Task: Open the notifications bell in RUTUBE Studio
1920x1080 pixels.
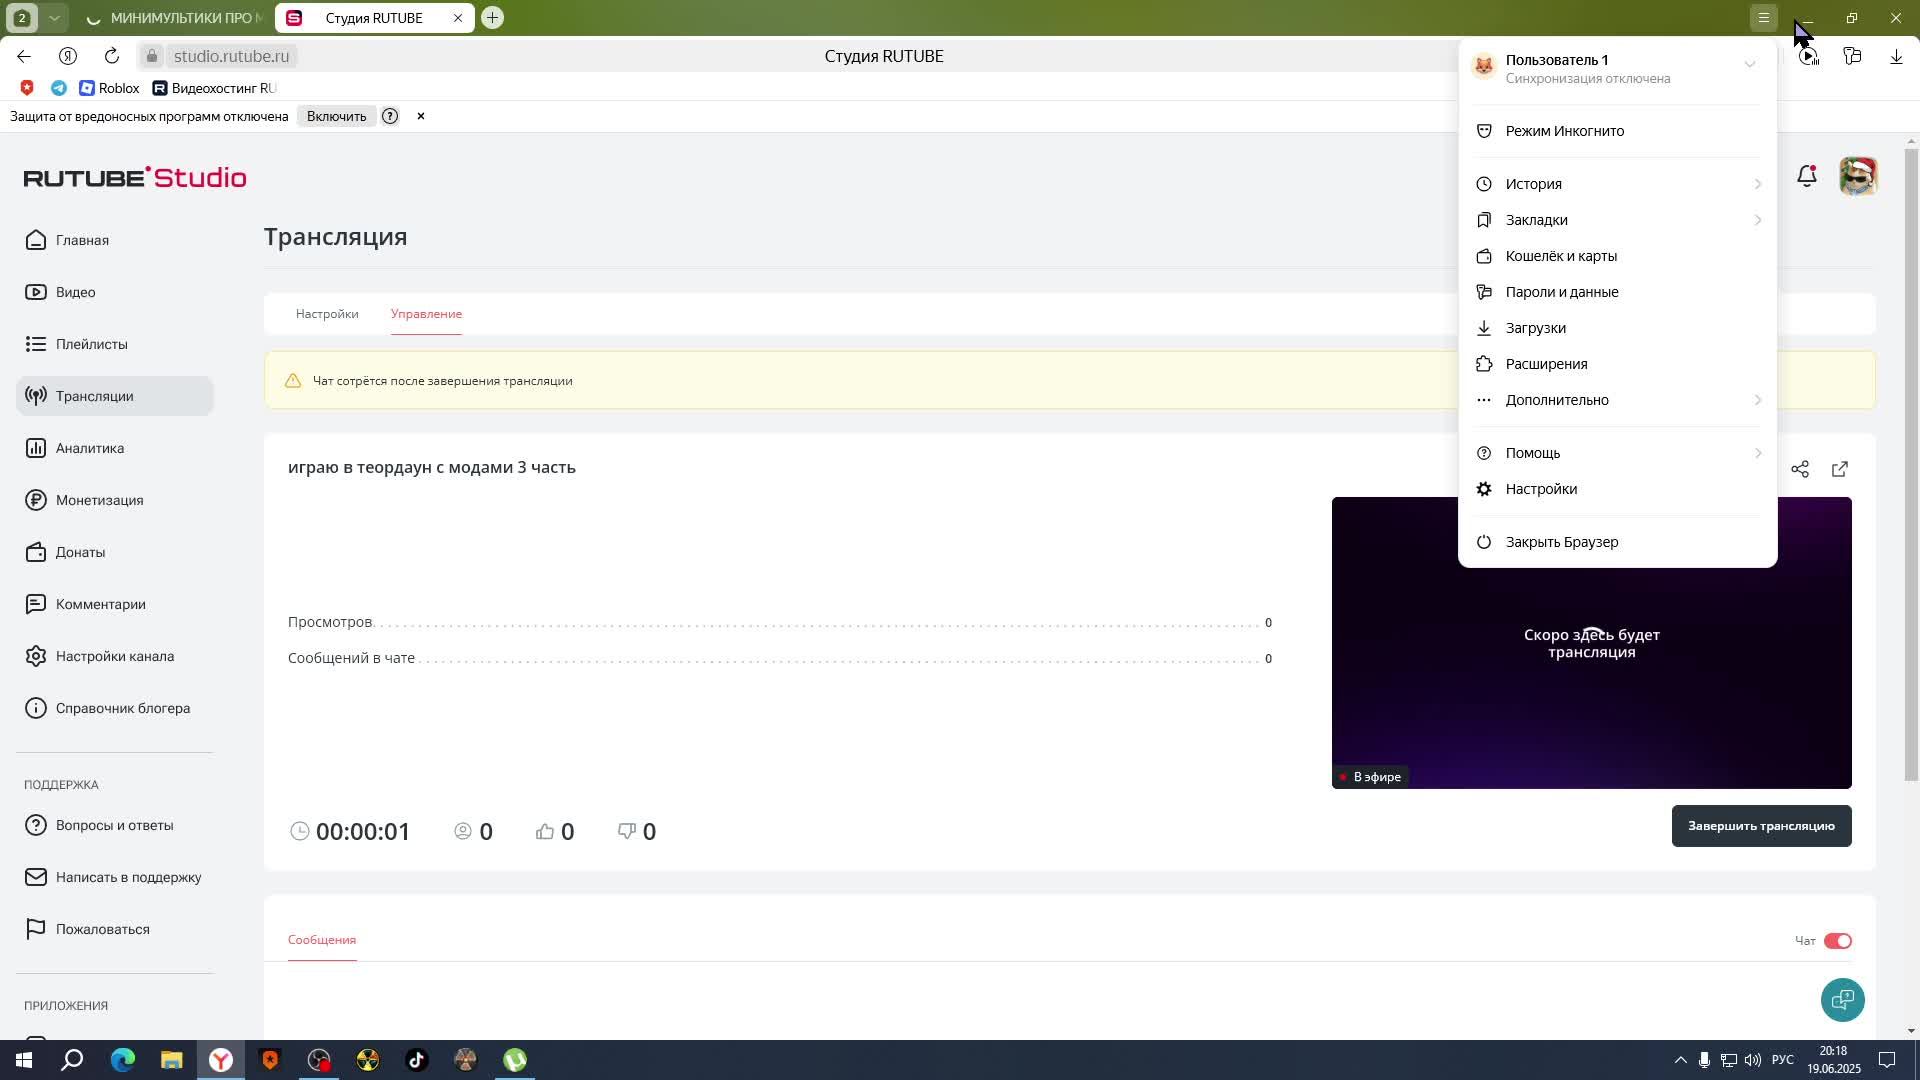Action: tap(1806, 176)
